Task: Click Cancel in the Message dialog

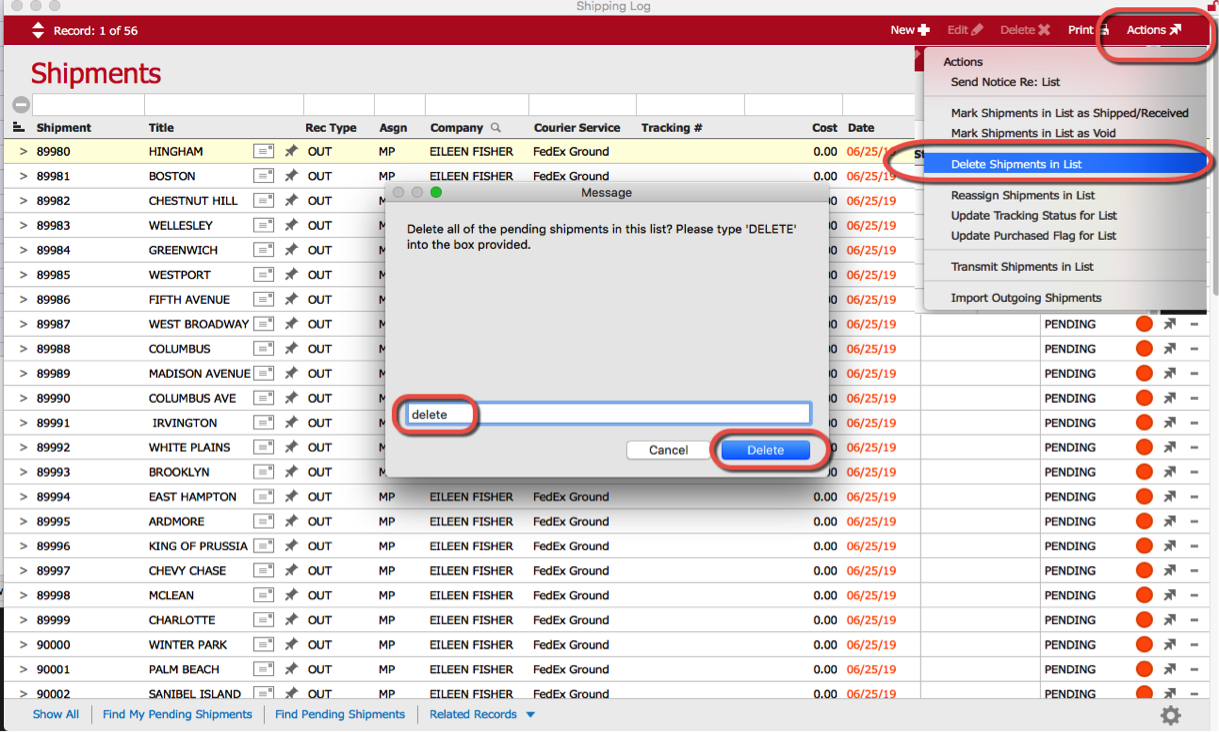Action: point(668,450)
